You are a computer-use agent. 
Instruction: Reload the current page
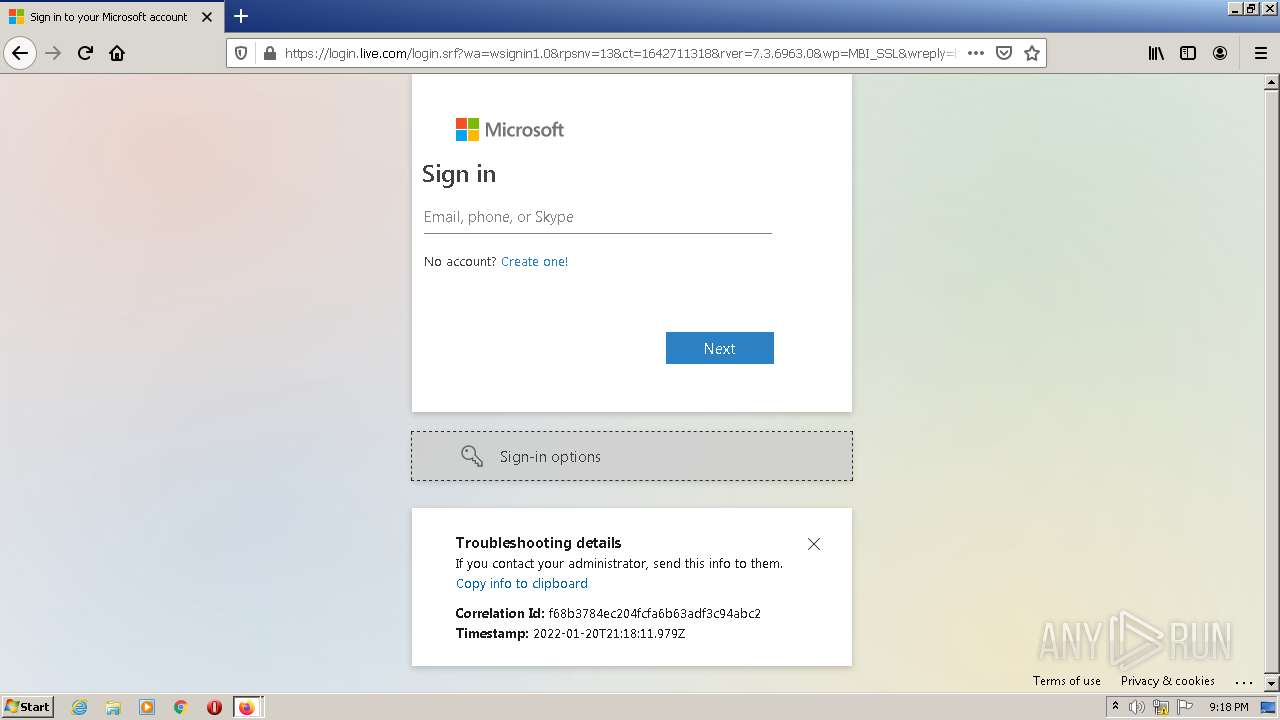[x=85, y=53]
